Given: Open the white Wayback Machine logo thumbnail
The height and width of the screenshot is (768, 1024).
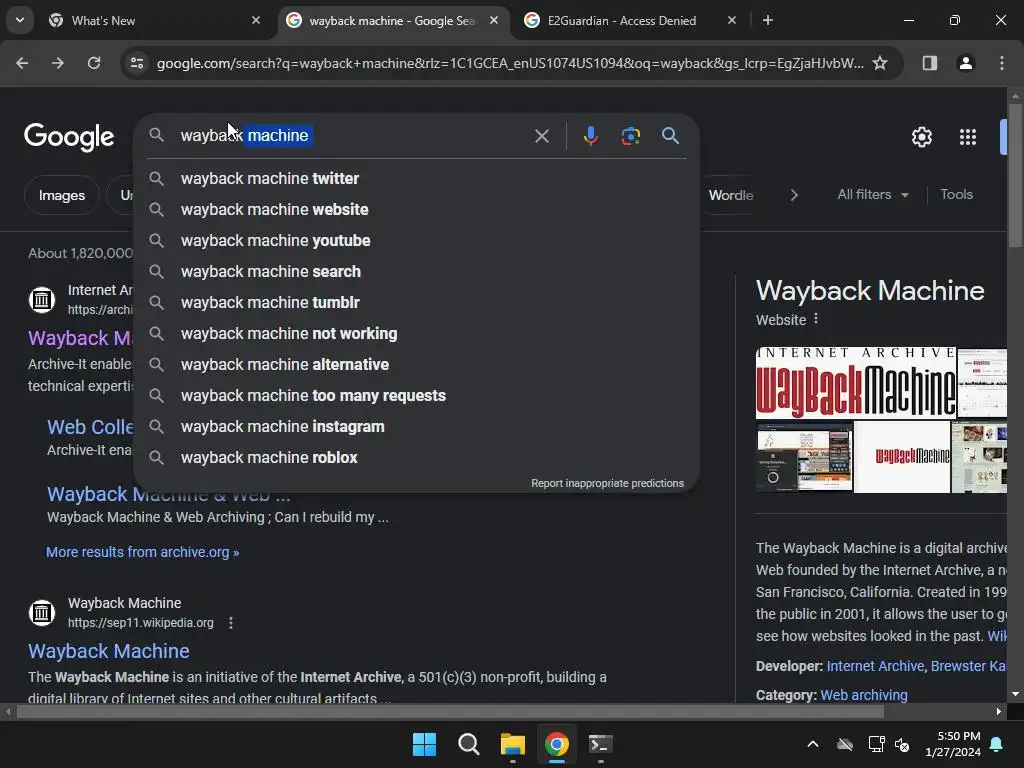Looking at the screenshot, I should tap(902, 457).
